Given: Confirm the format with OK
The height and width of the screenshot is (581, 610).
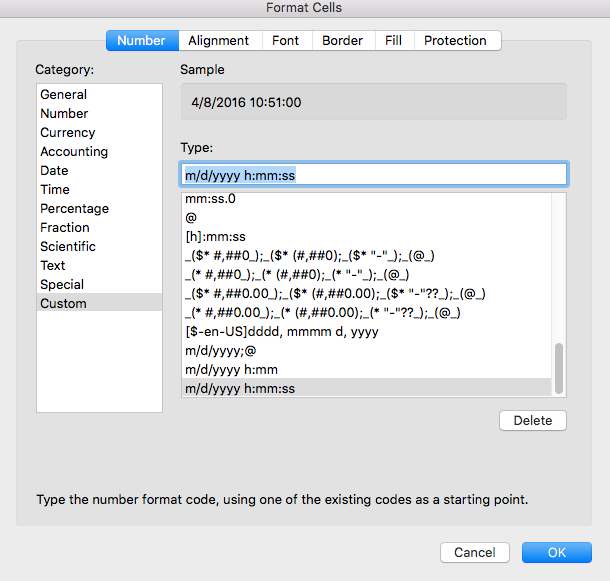Looking at the screenshot, I should tap(556, 553).
